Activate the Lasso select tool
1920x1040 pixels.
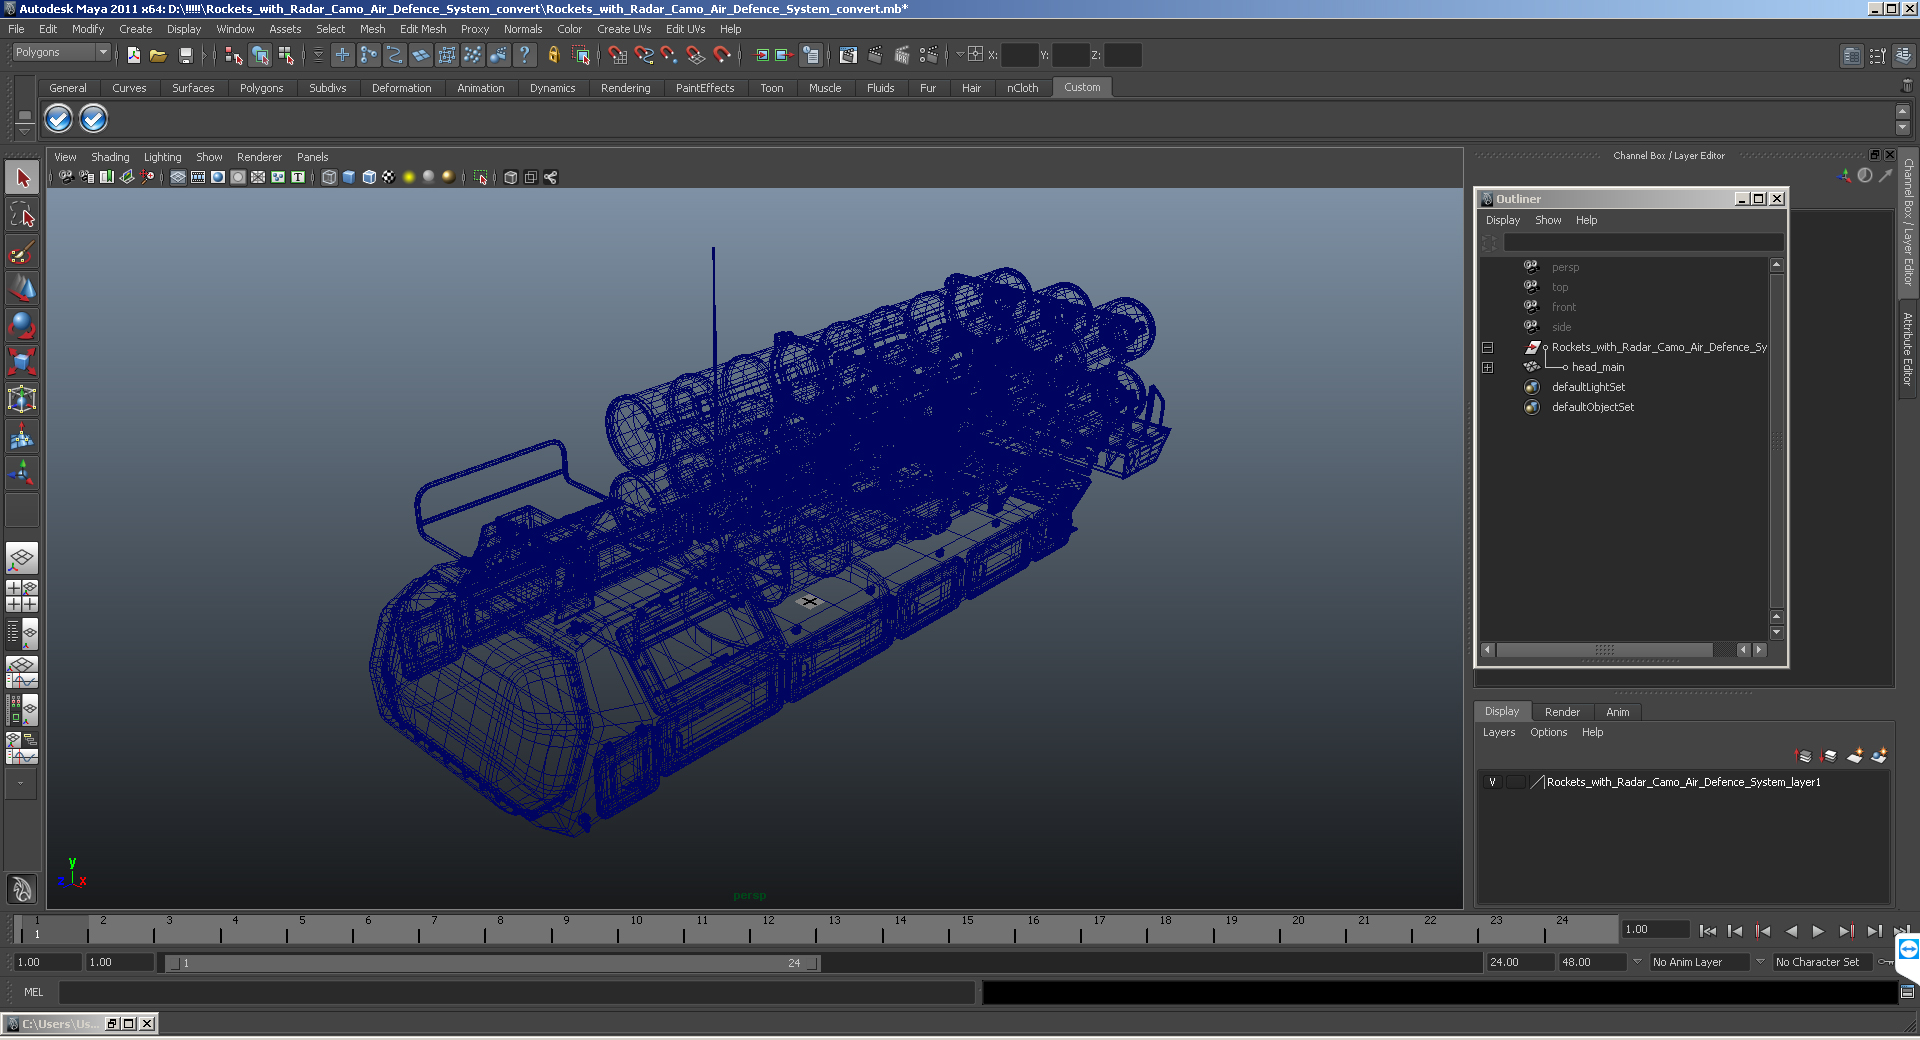[22, 214]
